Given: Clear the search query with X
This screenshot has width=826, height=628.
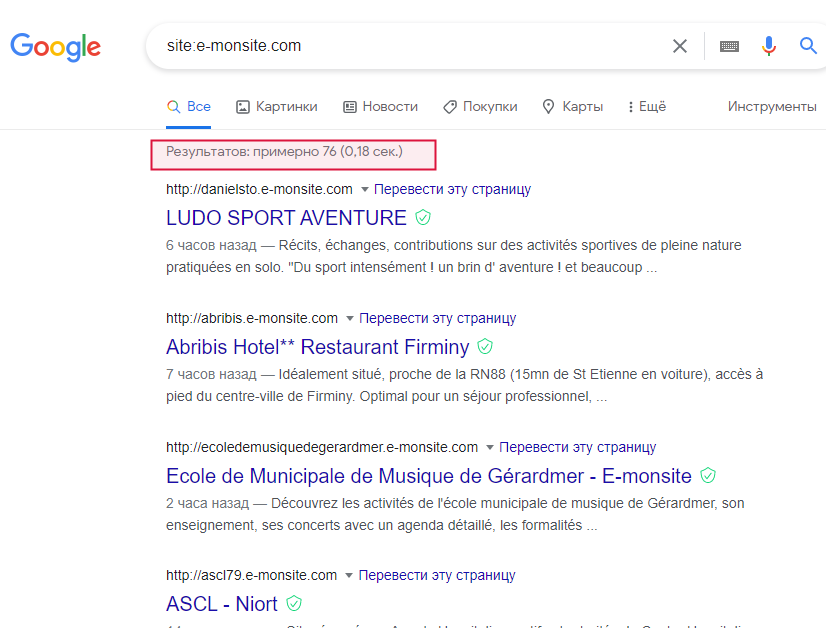Looking at the screenshot, I should (x=680, y=46).
